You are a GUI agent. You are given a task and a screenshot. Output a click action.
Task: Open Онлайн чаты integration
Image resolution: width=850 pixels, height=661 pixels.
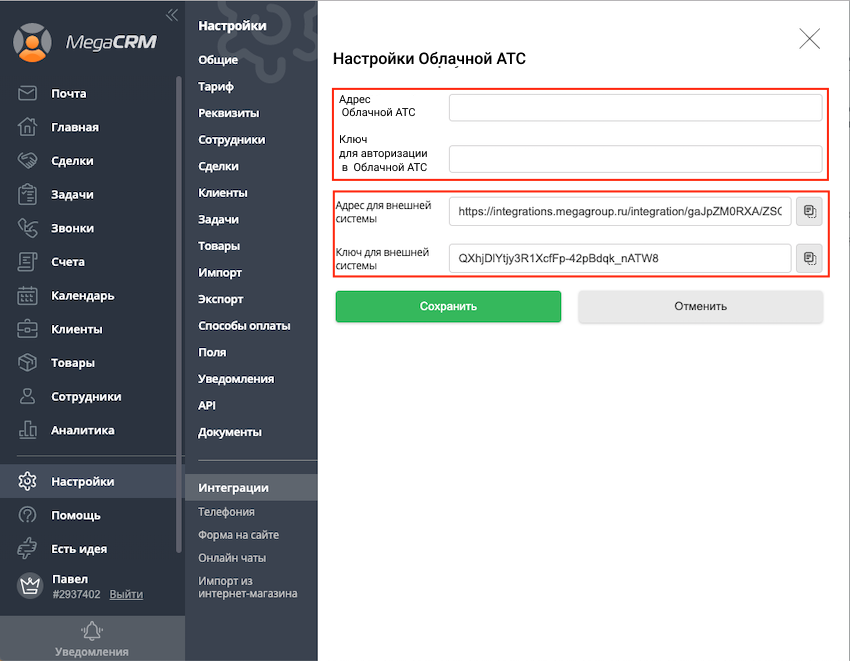point(232,558)
